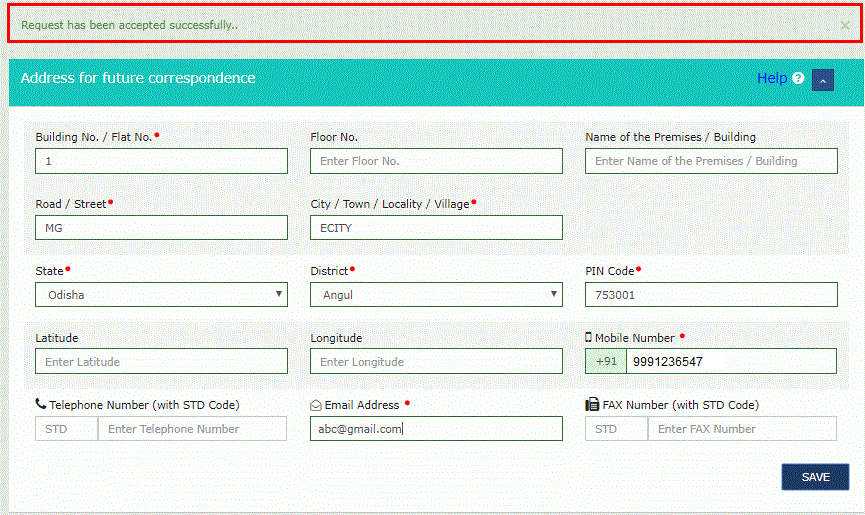
Task: Click the fax machine icon
Action: pyautogui.click(x=592, y=405)
